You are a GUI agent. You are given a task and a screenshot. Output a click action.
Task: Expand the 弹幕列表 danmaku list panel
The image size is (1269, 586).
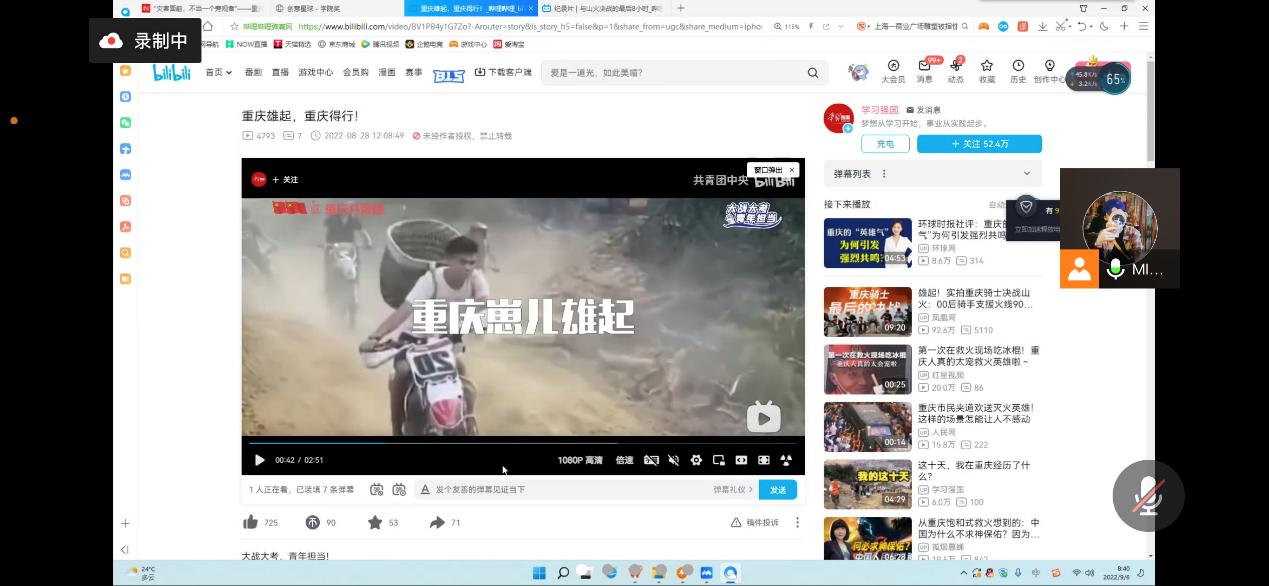click(1028, 173)
